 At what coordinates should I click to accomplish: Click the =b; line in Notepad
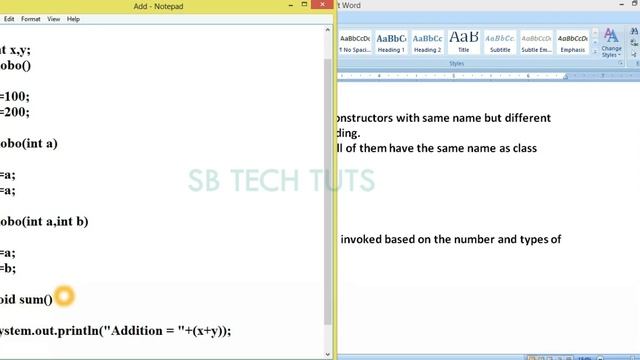coord(8,269)
